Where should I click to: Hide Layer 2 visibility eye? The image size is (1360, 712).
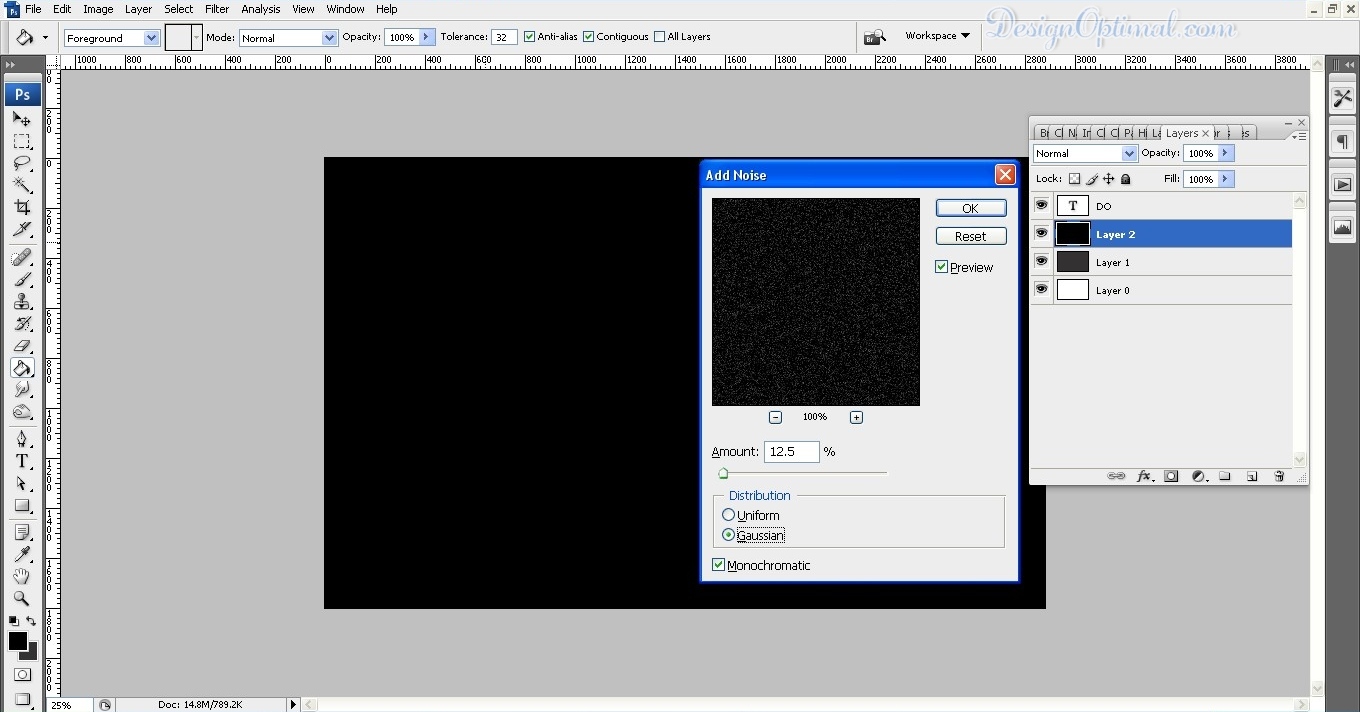1042,234
